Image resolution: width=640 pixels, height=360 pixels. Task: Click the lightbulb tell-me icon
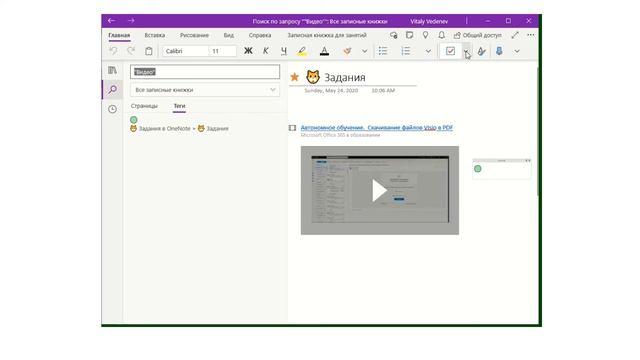tap(425, 35)
